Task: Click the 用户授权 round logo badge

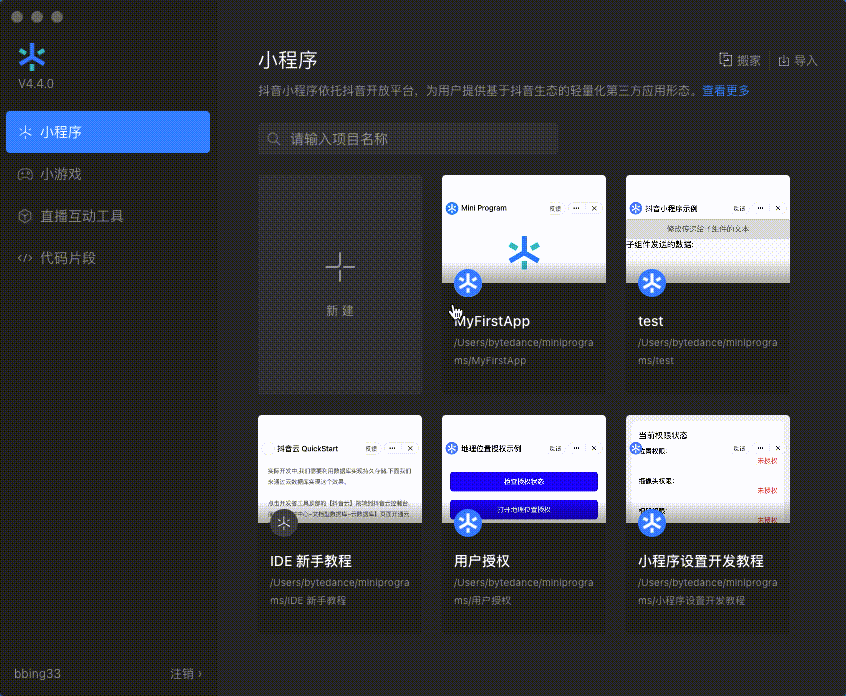Action: tap(468, 523)
